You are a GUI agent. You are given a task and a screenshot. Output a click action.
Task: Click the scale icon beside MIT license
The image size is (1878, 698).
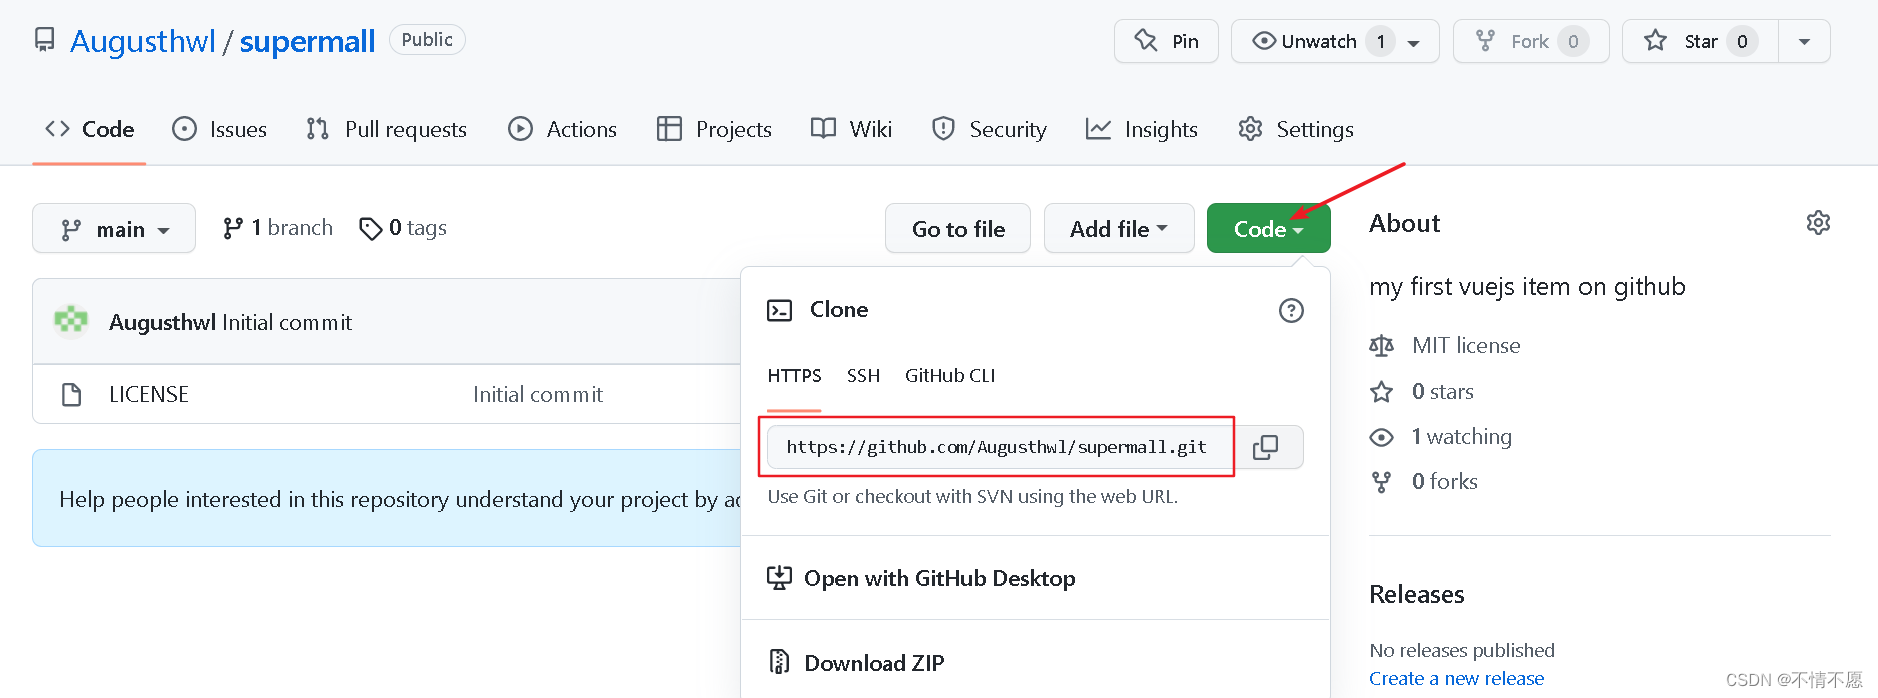click(x=1381, y=346)
